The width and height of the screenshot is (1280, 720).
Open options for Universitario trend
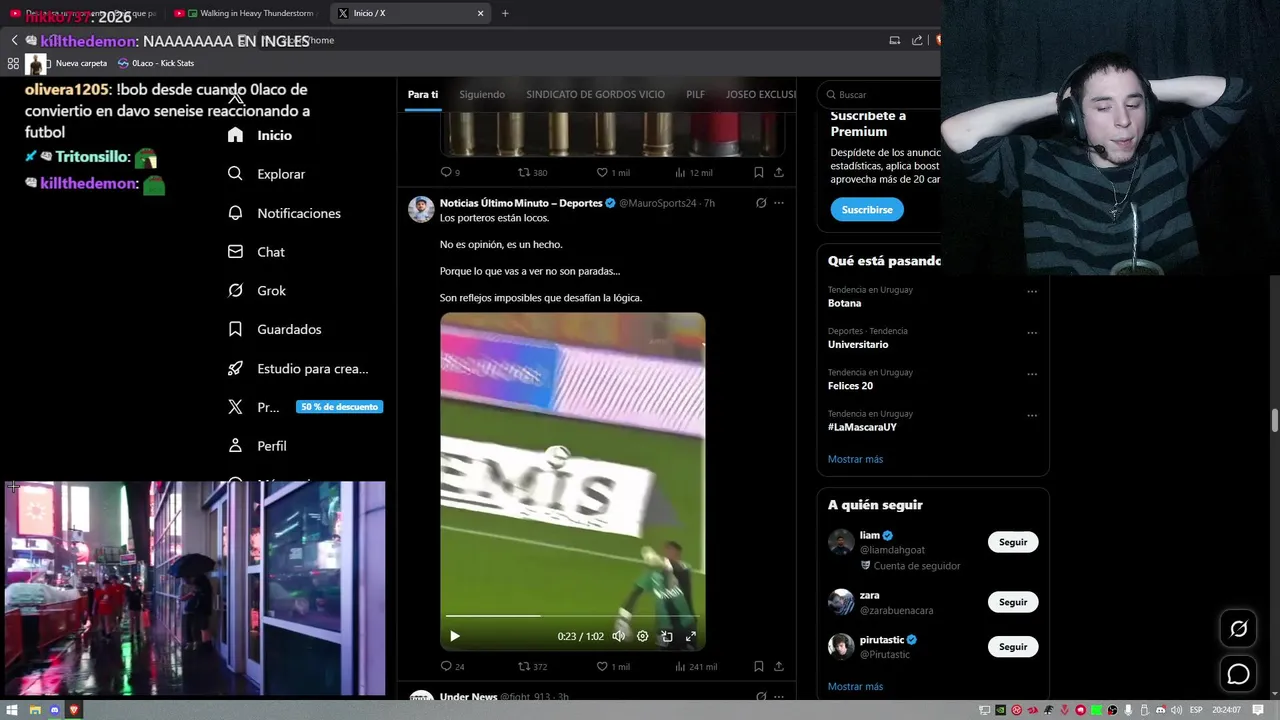coord(1032,333)
